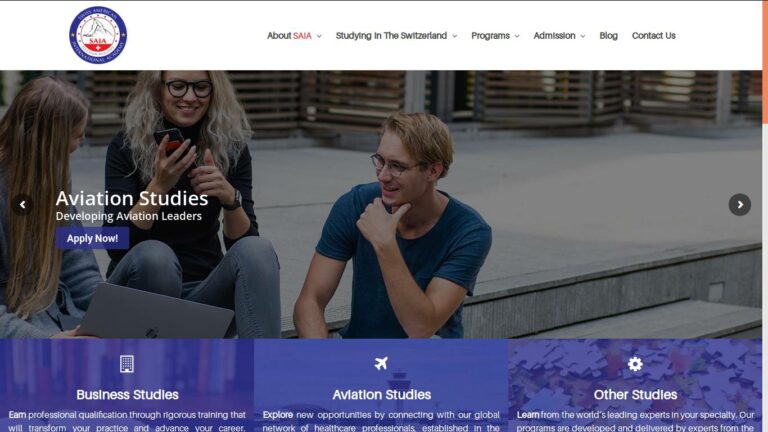The width and height of the screenshot is (768, 432).
Task: Click the SAIA academy logo
Action: coord(98,35)
